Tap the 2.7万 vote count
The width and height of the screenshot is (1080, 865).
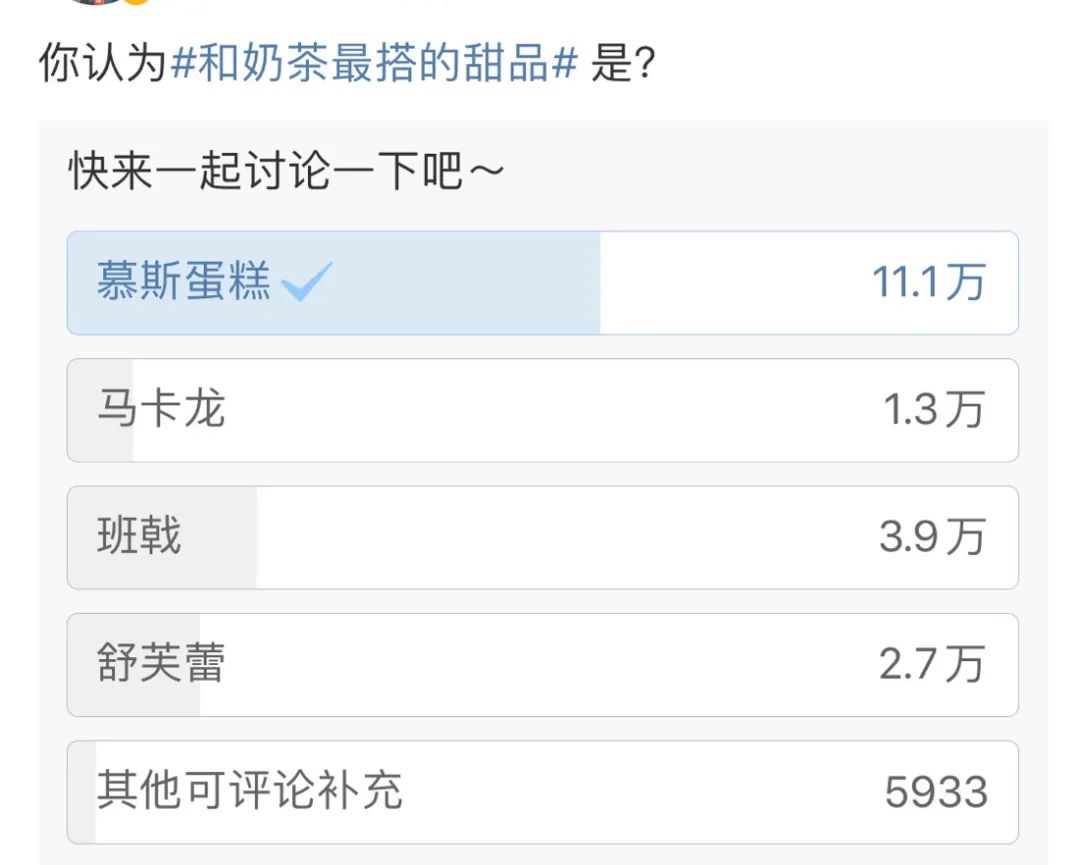pos(932,664)
